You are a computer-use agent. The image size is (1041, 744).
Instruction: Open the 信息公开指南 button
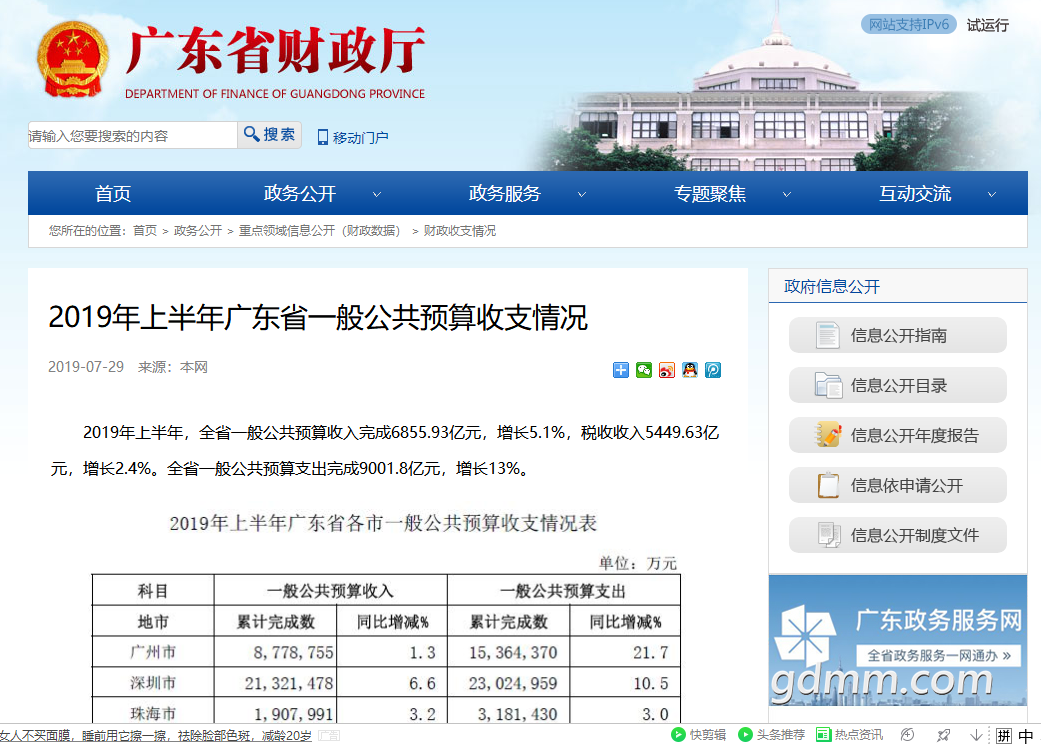coord(898,335)
